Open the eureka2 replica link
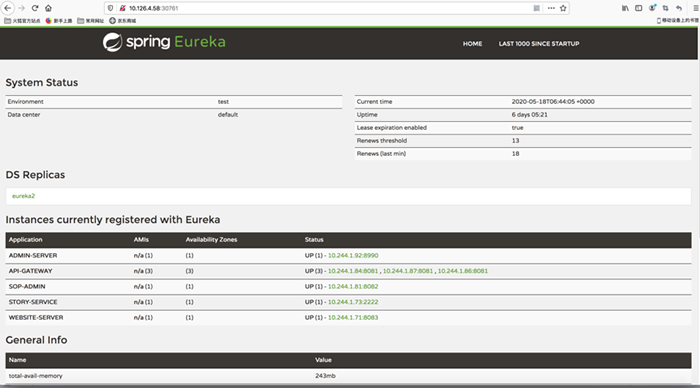Viewport: 700px width, 388px height. click(x=23, y=196)
